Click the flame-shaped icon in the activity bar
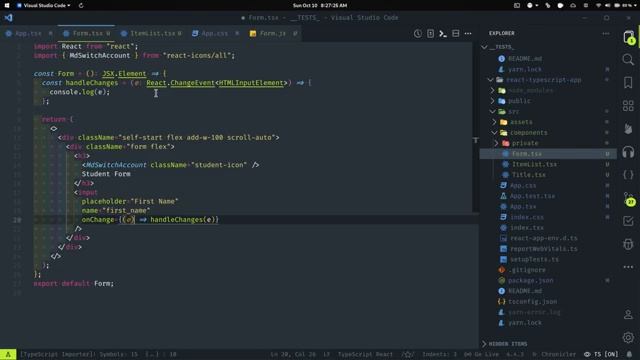The width and height of the screenshot is (640, 360). (x=628, y=129)
